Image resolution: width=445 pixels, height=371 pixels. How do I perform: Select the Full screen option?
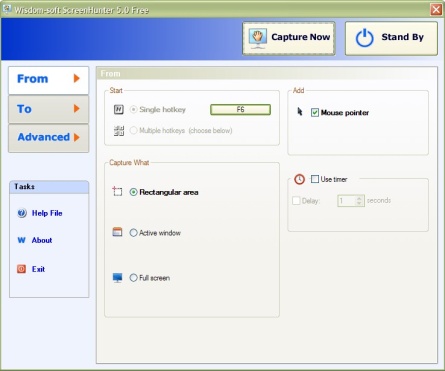pos(133,278)
